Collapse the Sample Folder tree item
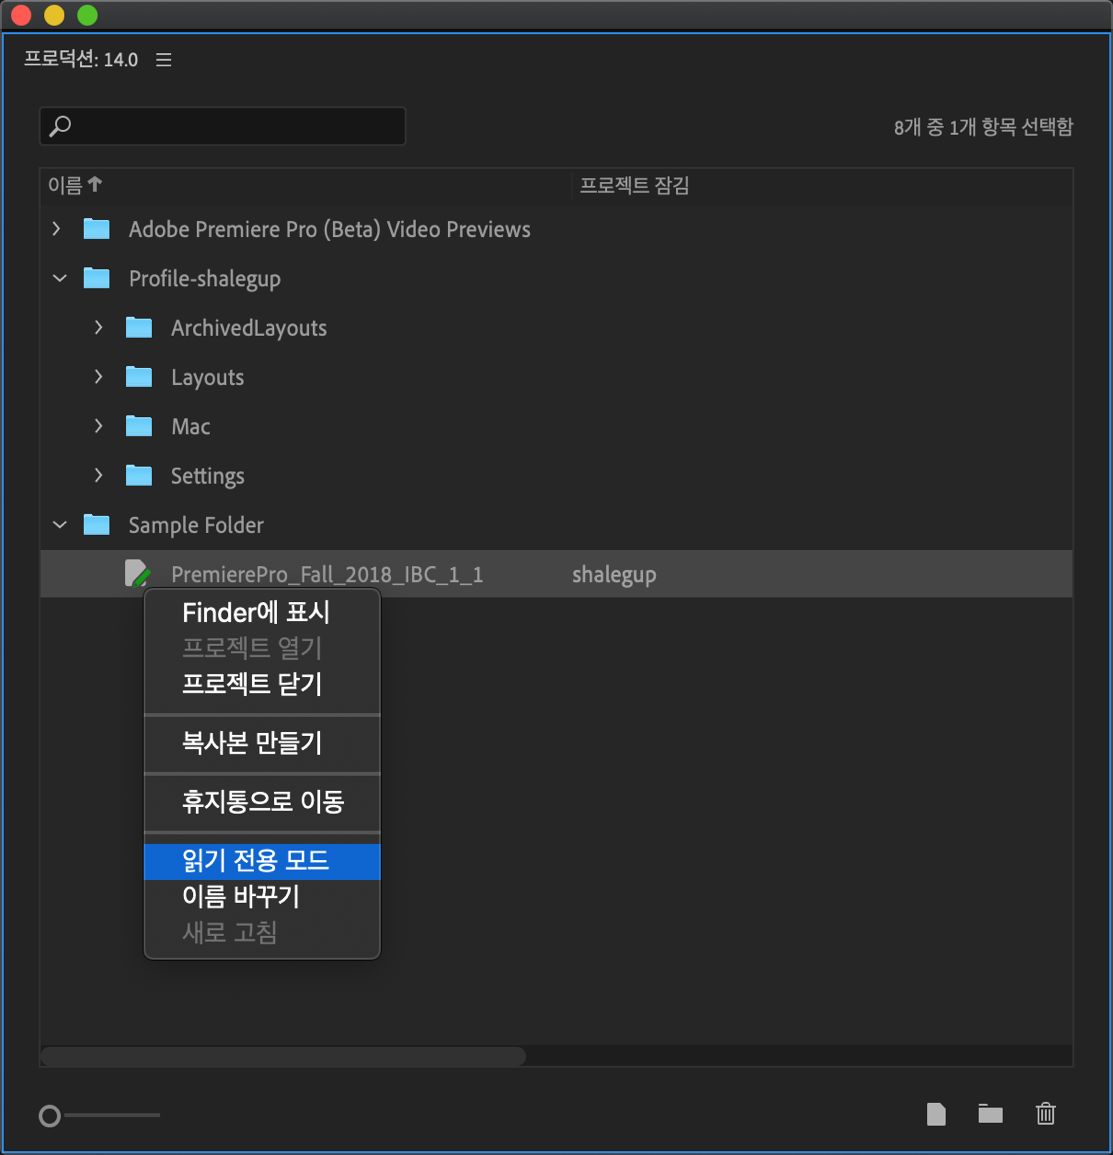Viewport: 1113px width, 1155px height. 58,524
